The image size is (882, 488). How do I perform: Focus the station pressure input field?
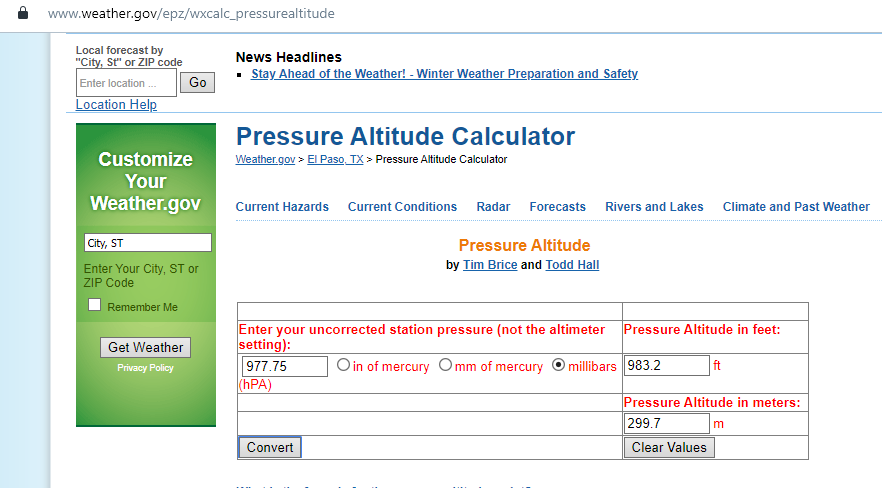click(285, 366)
